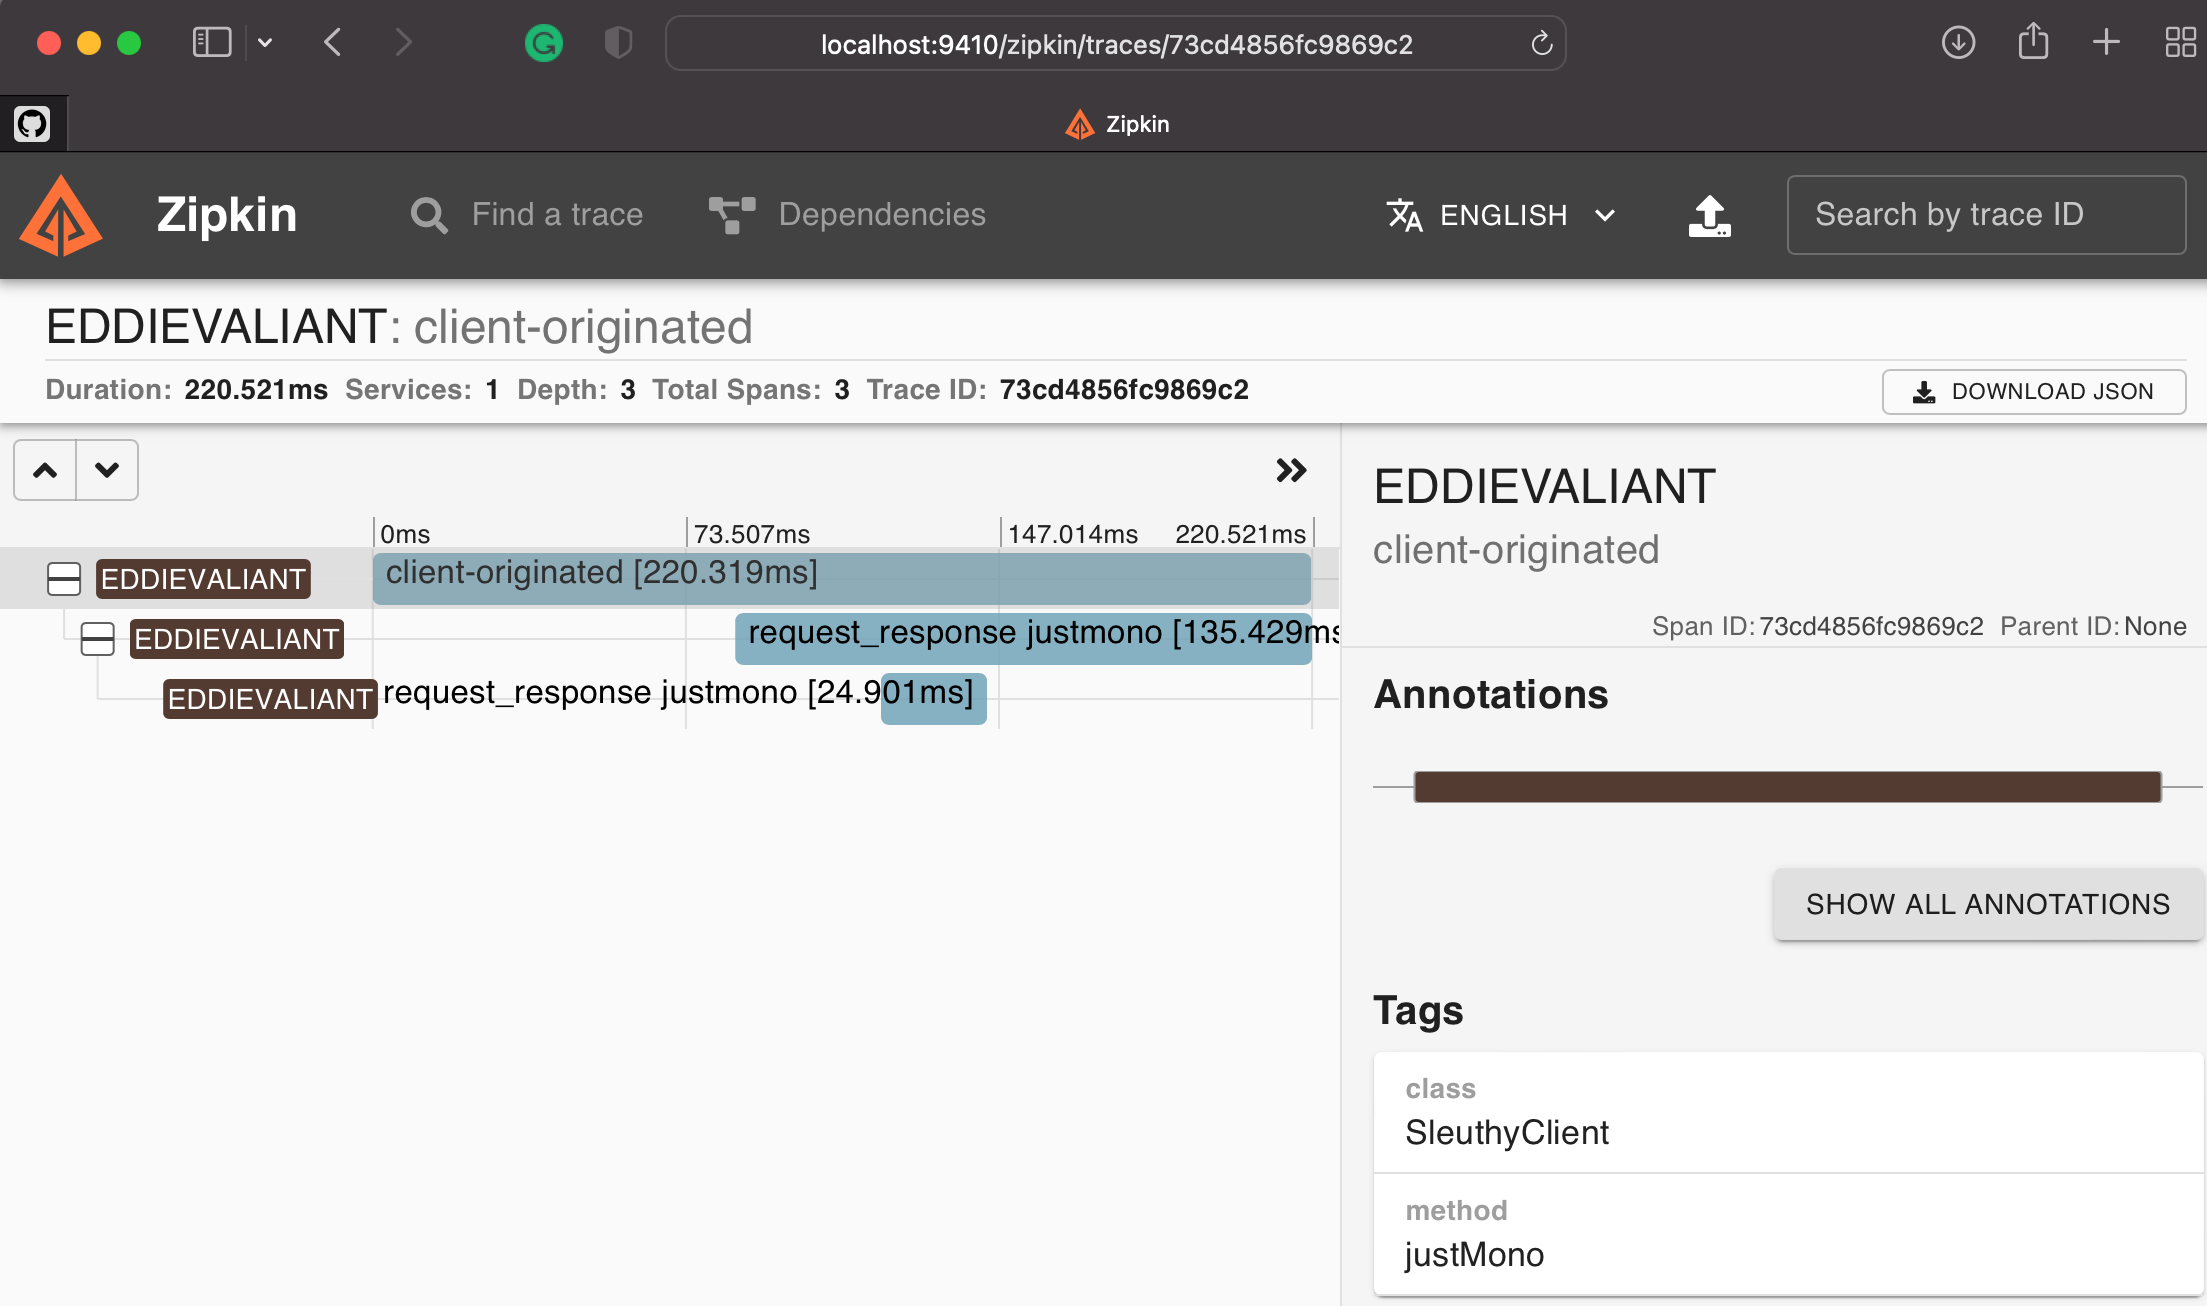Click the Grammarly extension icon
2207x1306 pixels.
tap(543, 43)
